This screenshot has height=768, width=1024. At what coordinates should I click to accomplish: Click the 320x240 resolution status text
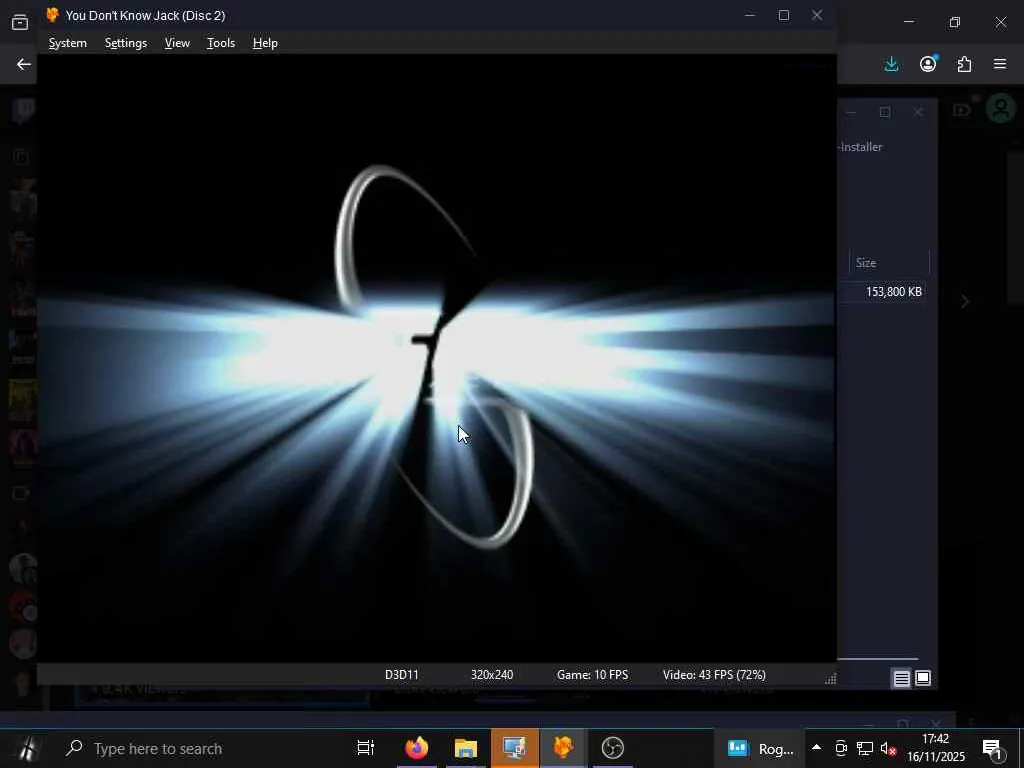[492, 675]
